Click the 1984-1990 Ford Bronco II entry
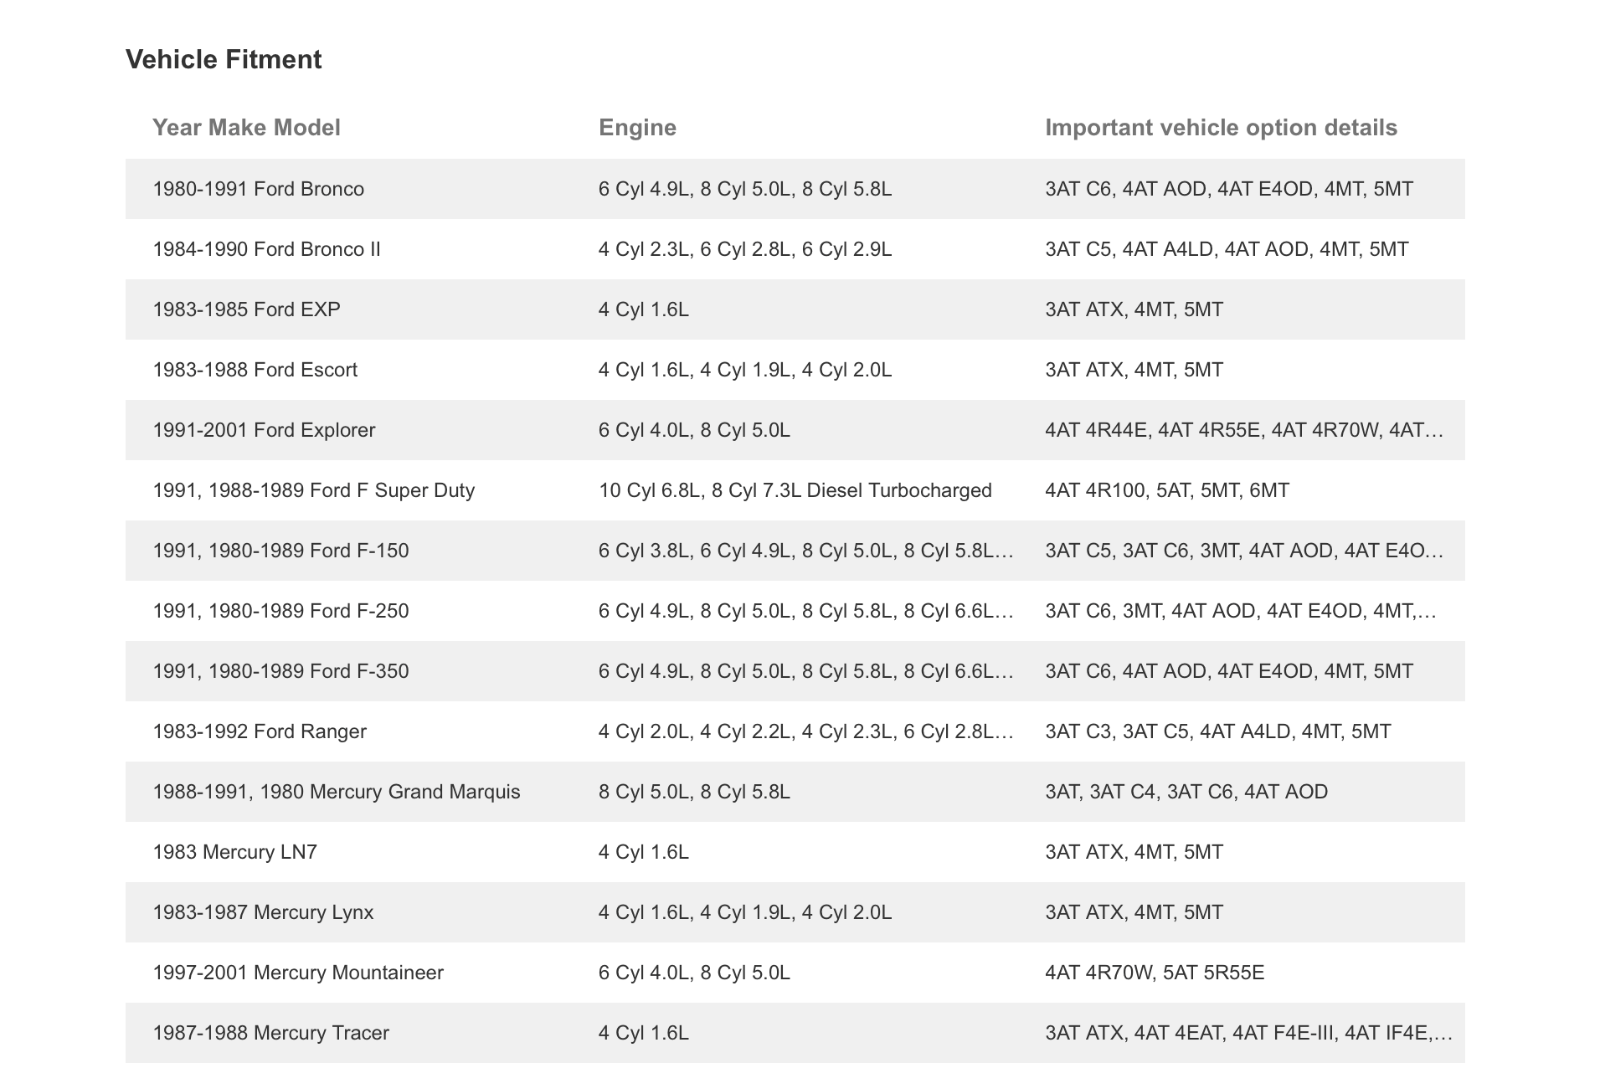Screen dimensions: 1600x1092 (x=266, y=249)
